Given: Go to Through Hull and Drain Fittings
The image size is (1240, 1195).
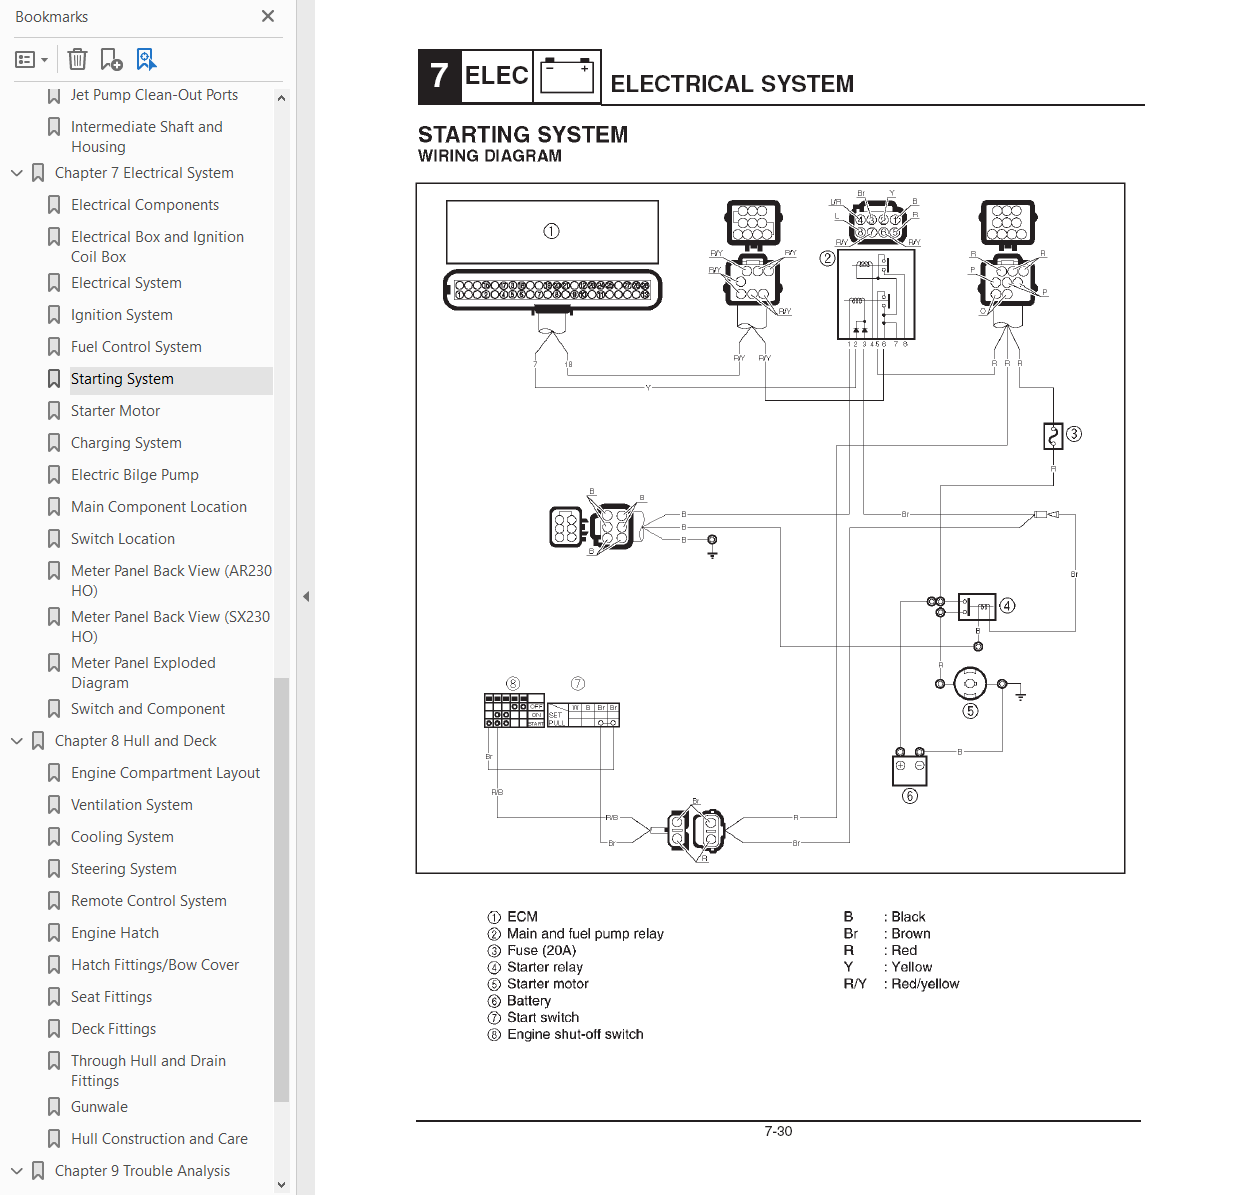Looking at the screenshot, I should pyautogui.click(x=148, y=1071).
